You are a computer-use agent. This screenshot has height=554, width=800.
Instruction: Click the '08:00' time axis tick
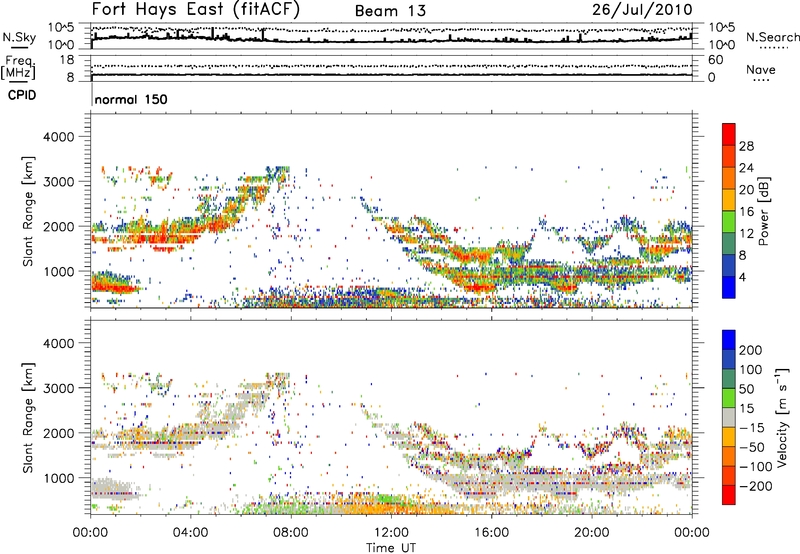pos(291,533)
